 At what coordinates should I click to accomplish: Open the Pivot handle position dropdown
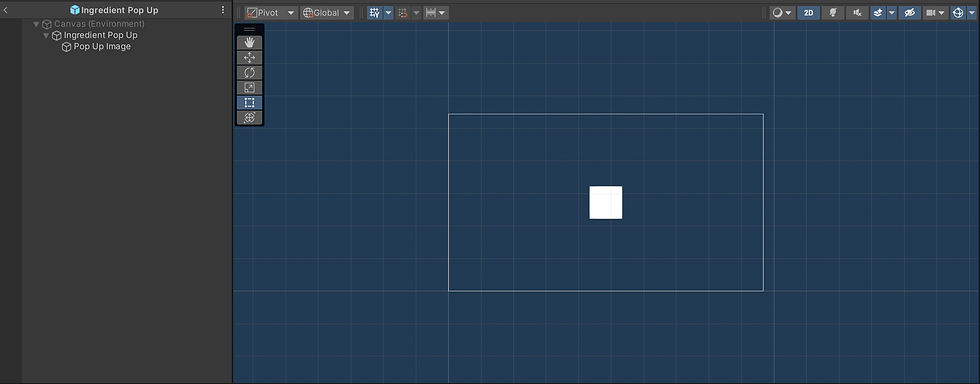coord(271,13)
